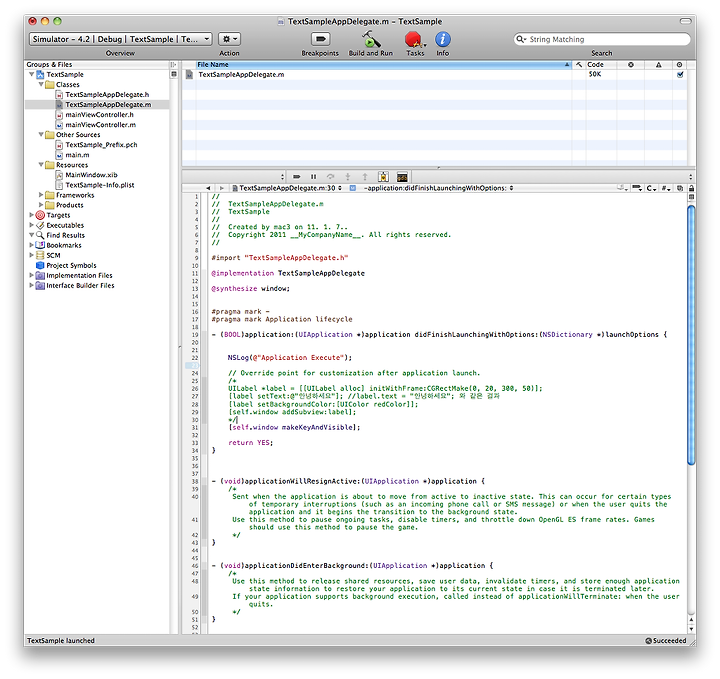Open the included files # popup
The image size is (720, 679).
(x=666, y=188)
